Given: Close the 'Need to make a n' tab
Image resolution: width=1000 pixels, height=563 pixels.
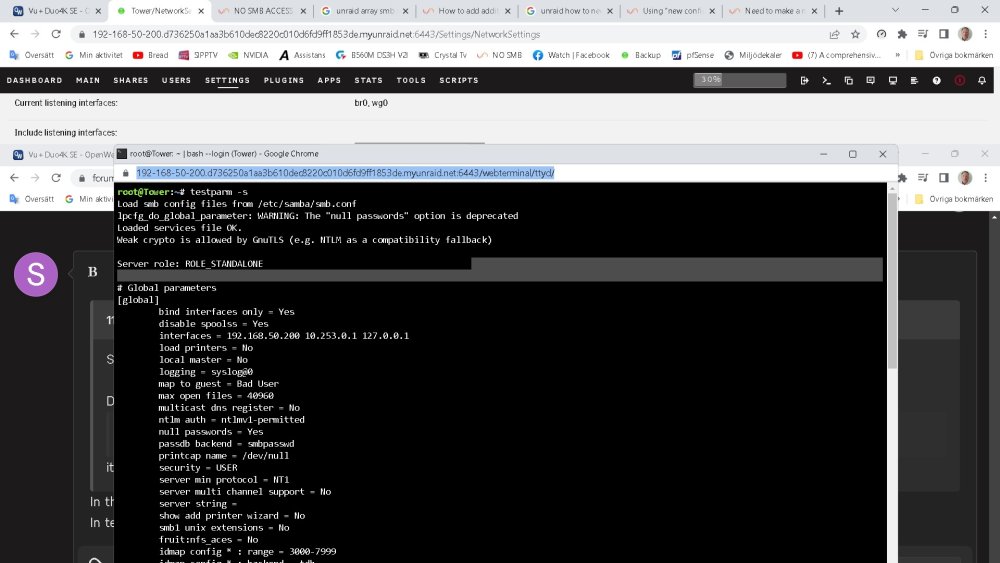Looking at the screenshot, I should point(814,11).
